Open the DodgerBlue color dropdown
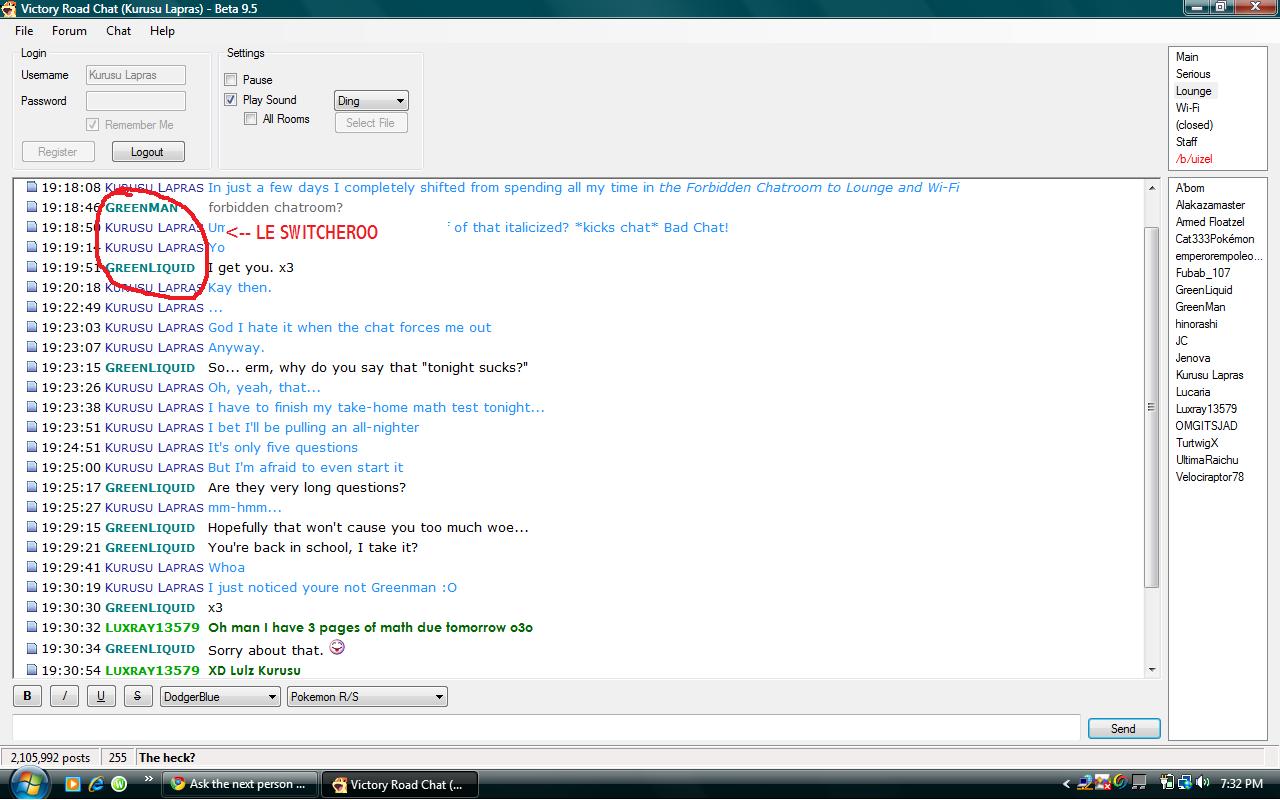1280x800 pixels. coord(220,697)
